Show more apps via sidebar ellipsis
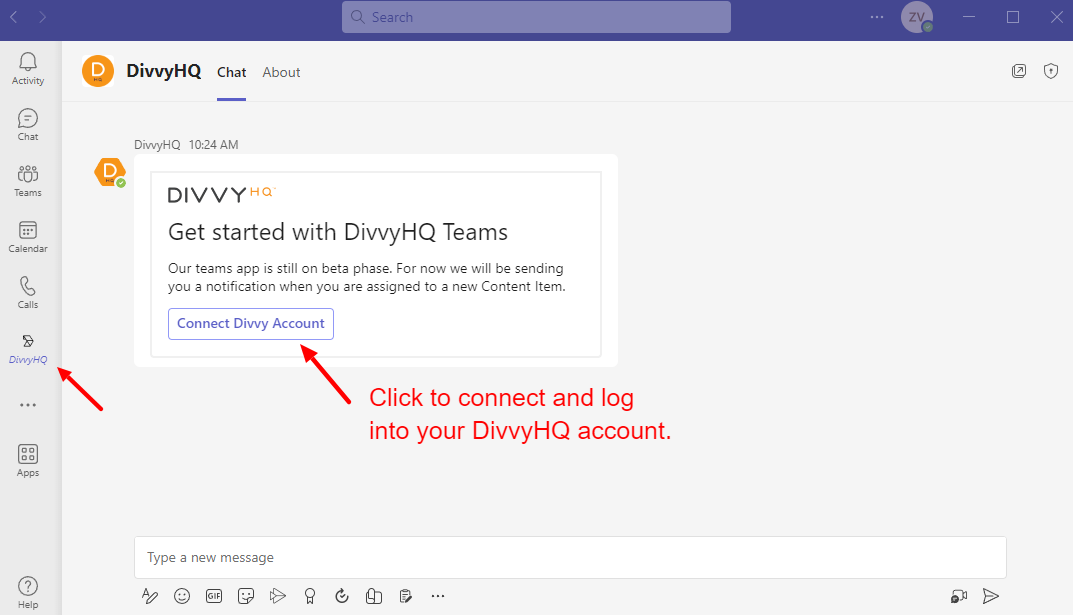The image size is (1073, 615). click(x=28, y=405)
